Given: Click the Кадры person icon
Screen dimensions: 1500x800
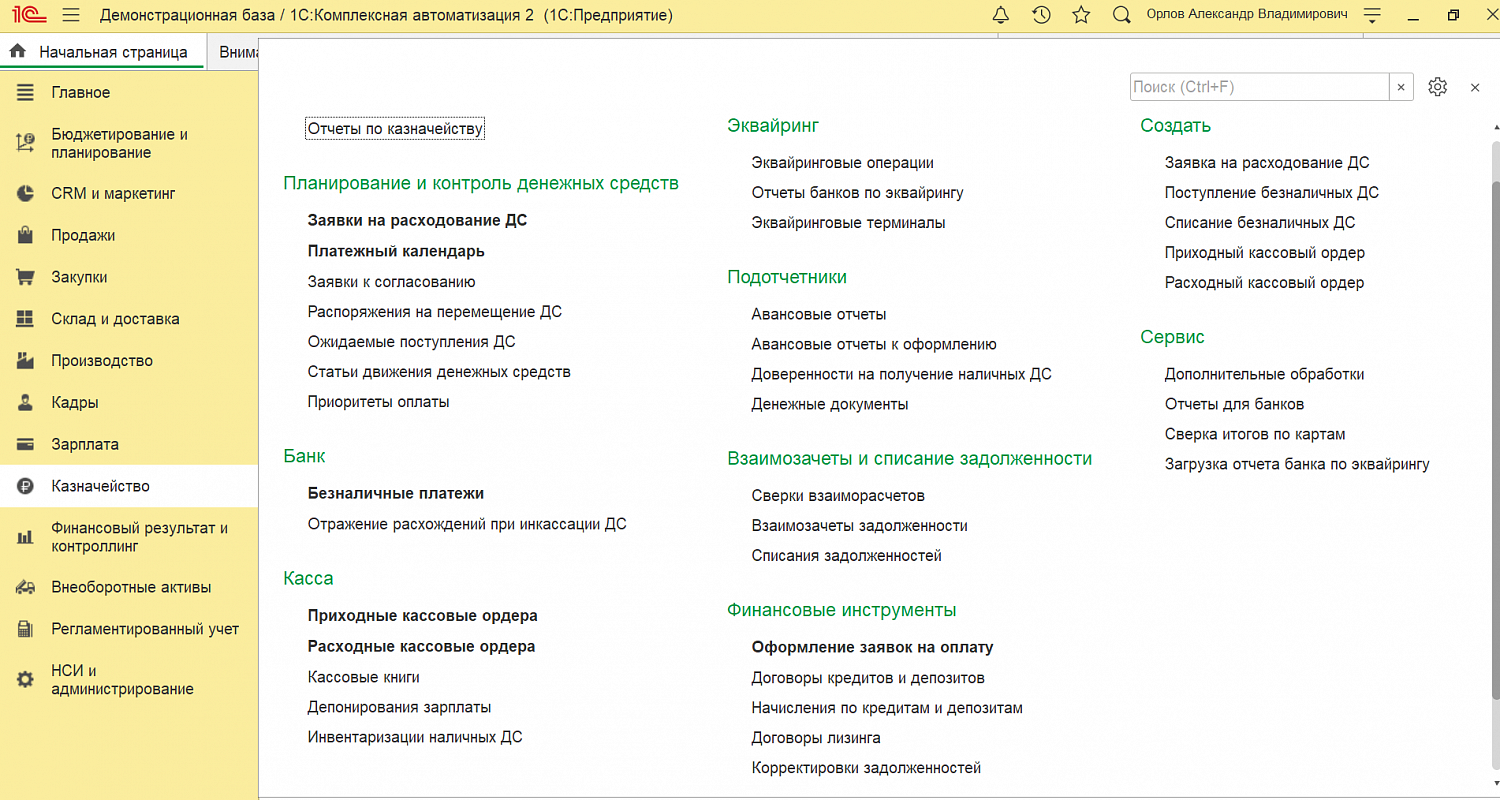Looking at the screenshot, I should (26, 403).
